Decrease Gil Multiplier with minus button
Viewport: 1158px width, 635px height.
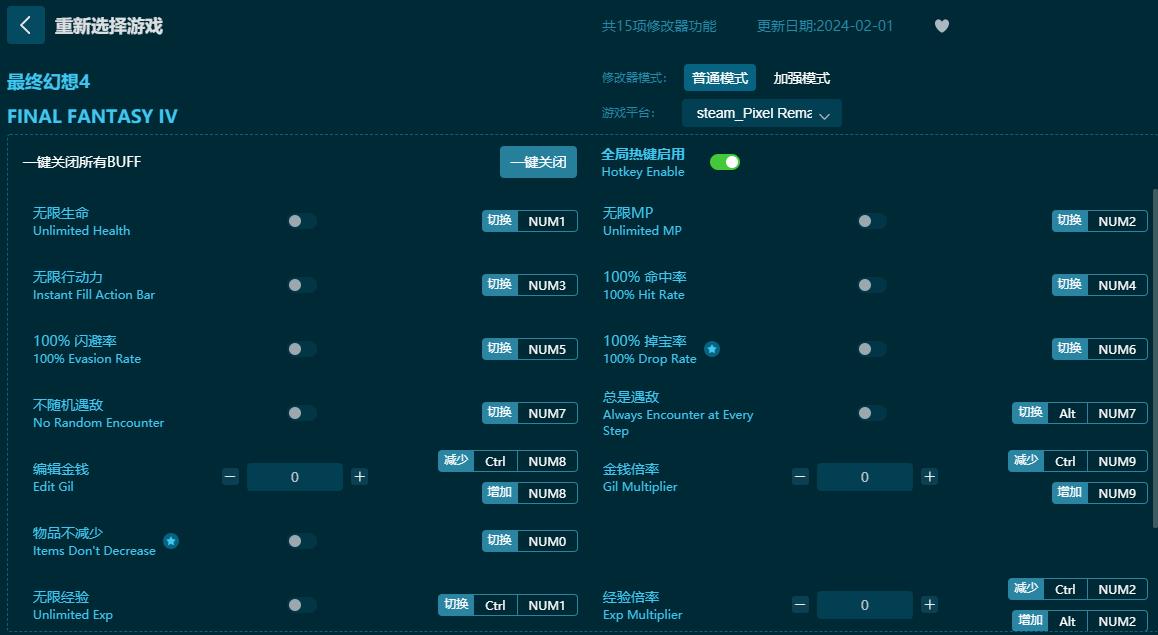click(x=801, y=477)
